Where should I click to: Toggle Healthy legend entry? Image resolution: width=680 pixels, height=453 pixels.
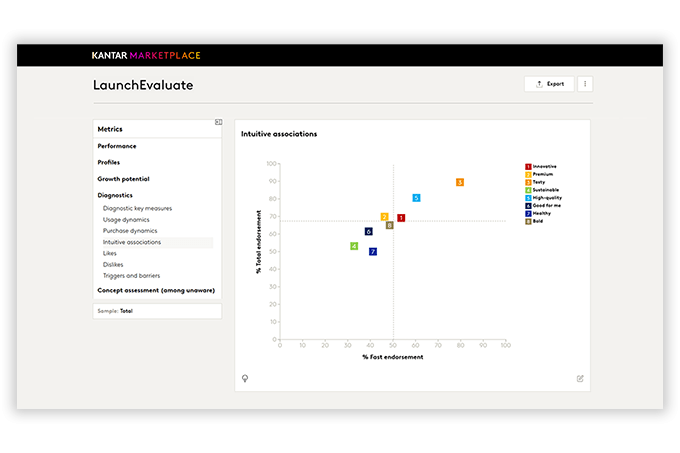click(x=538, y=213)
